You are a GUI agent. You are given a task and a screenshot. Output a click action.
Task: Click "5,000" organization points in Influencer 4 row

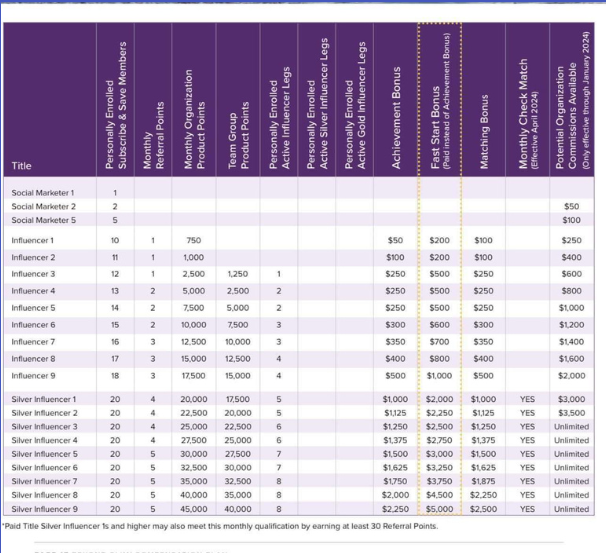coord(194,291)
